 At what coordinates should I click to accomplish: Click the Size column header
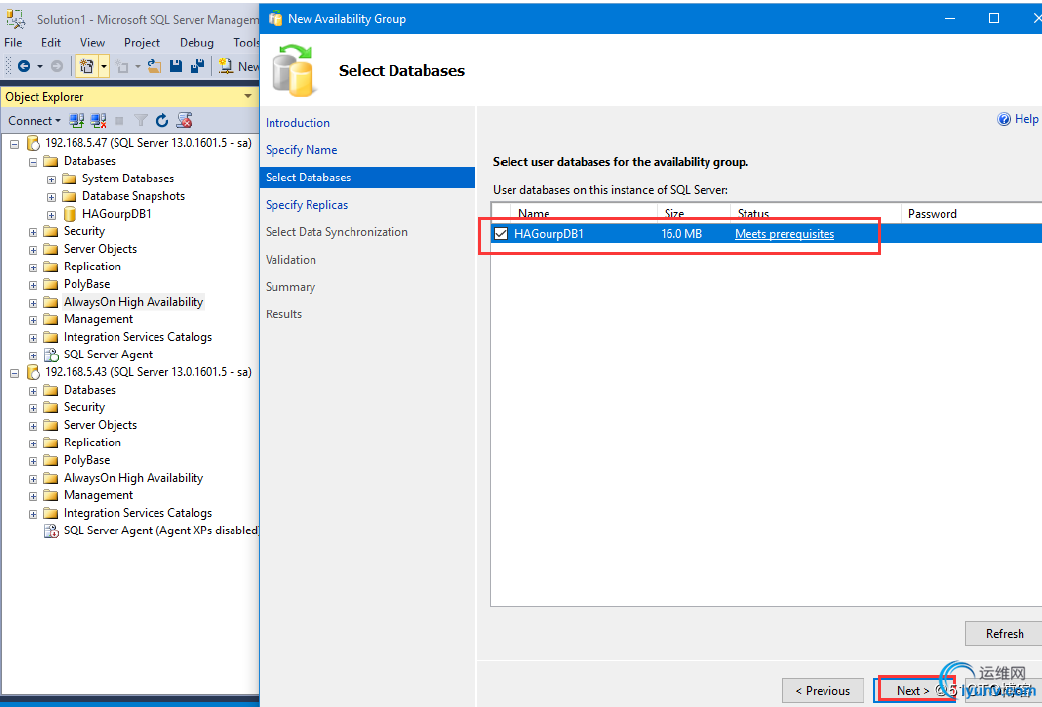pos(694,213)
